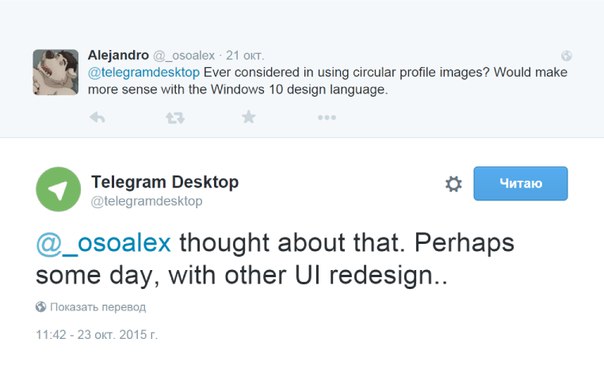Click the reply arrow icon under Alejandro's tweet
Image resolution: width=604 pixels, height=392 pixels.
tap(97, 117)
